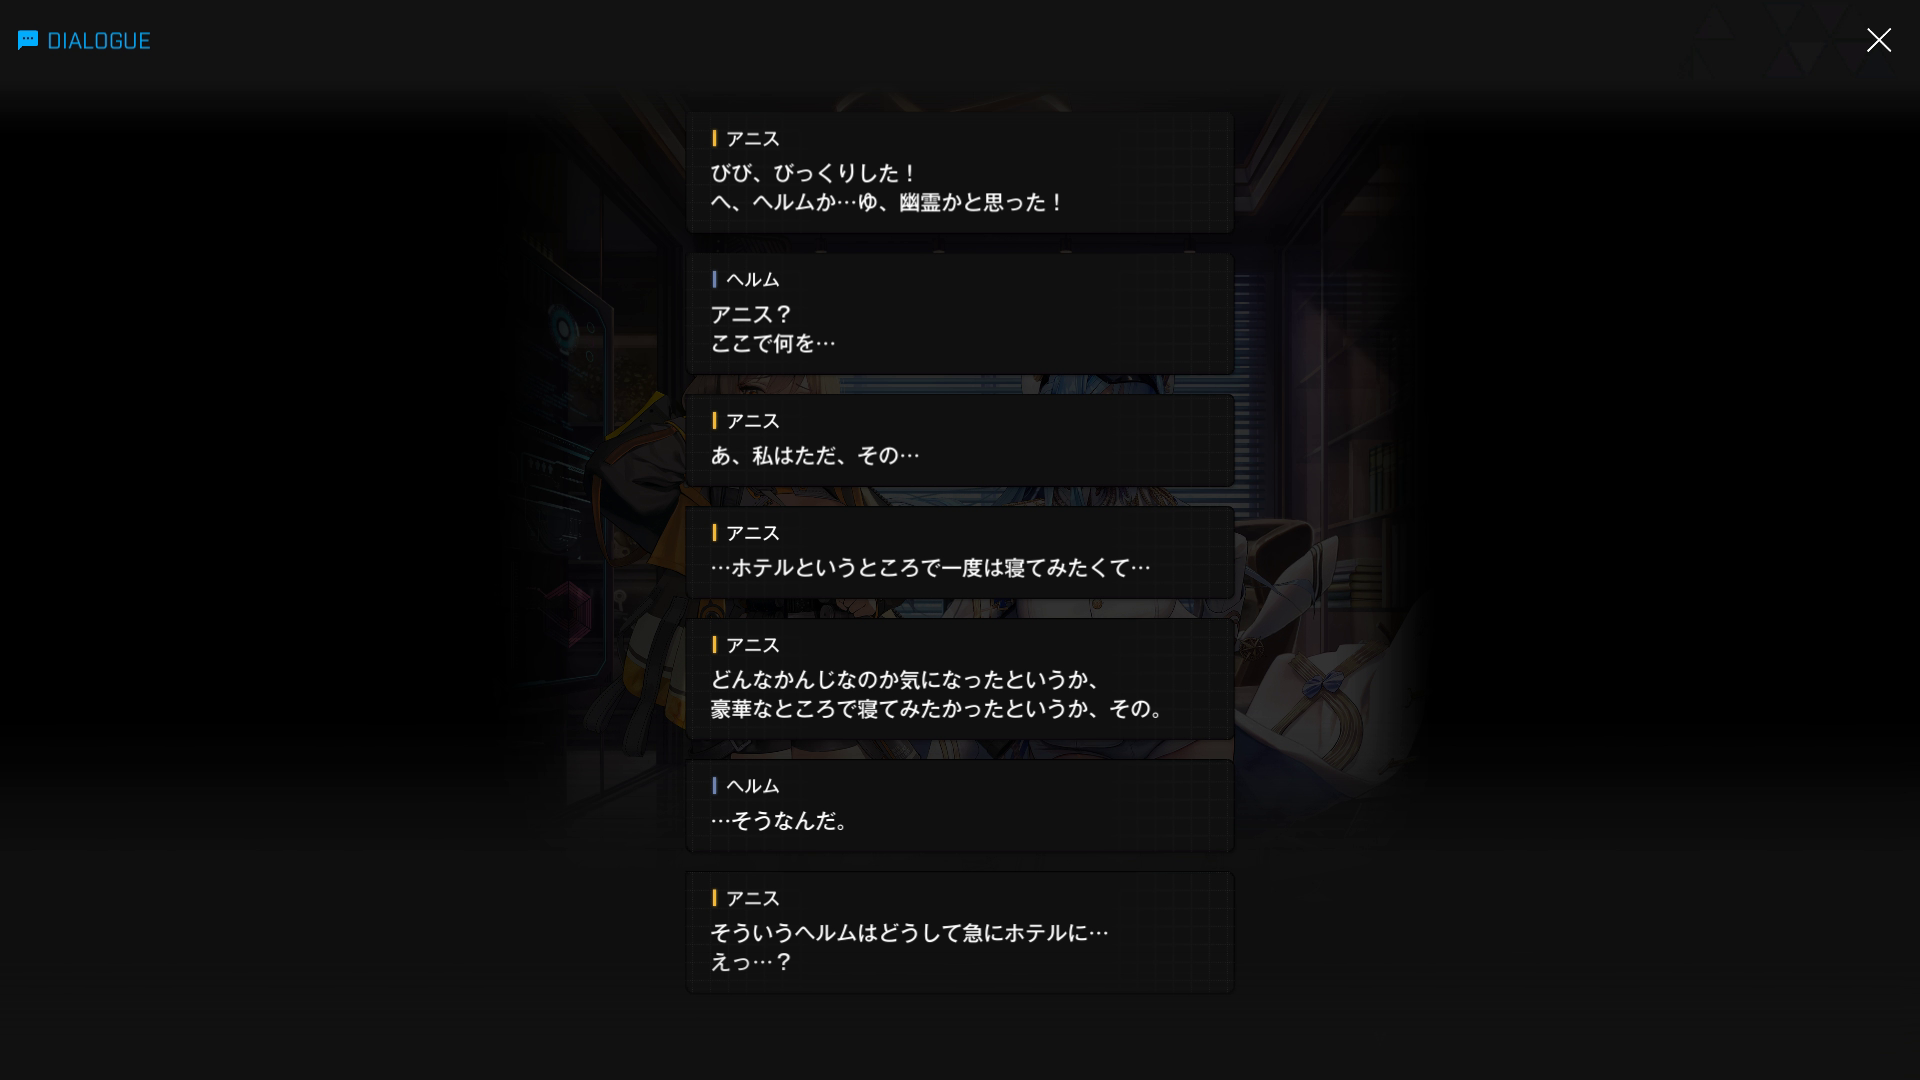Click the blue marker above …そうなんだ line

pos(714,786)
